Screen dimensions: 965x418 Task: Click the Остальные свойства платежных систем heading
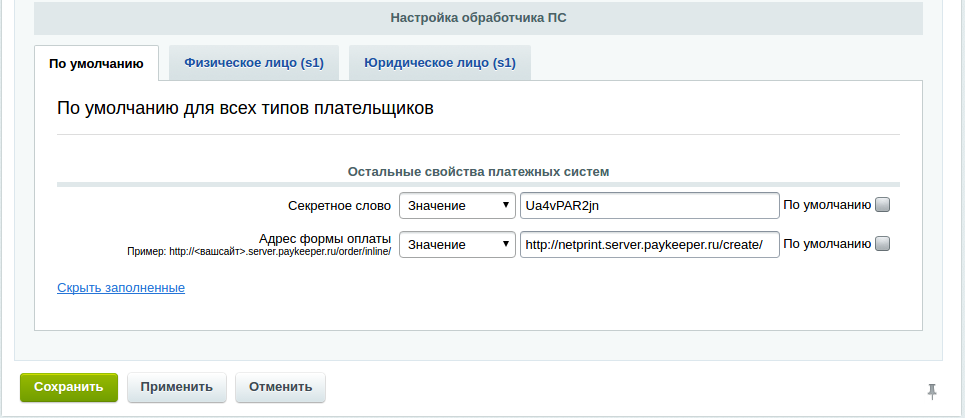478,172
